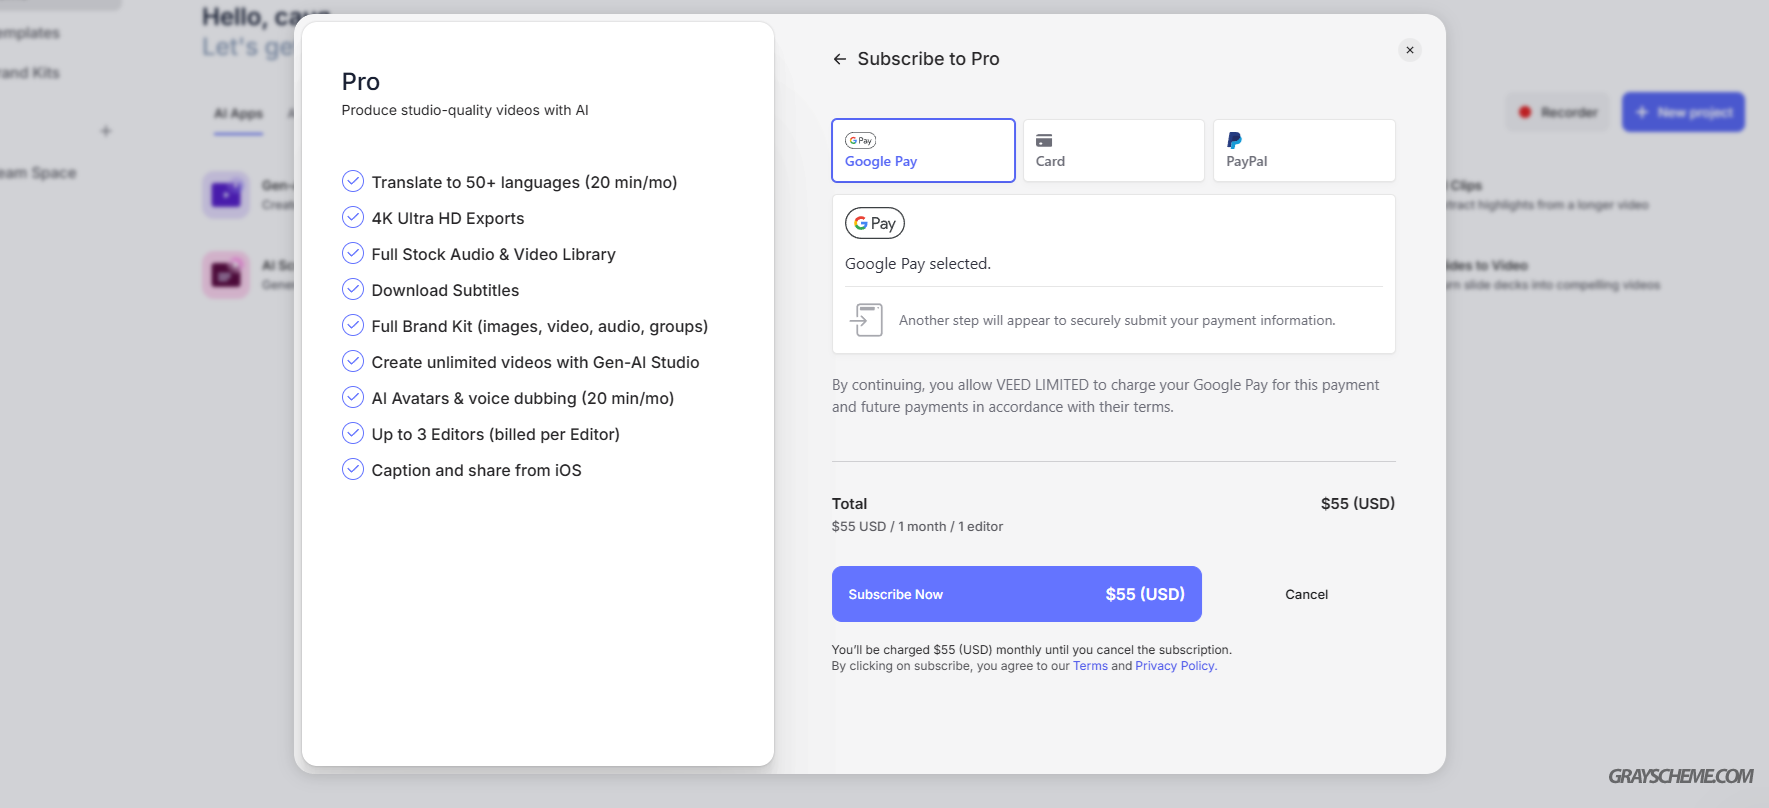Go back using the arrow beside Subscribe to Pro
This screenshot has width=1769, height=808.
[x=840, y=59]
